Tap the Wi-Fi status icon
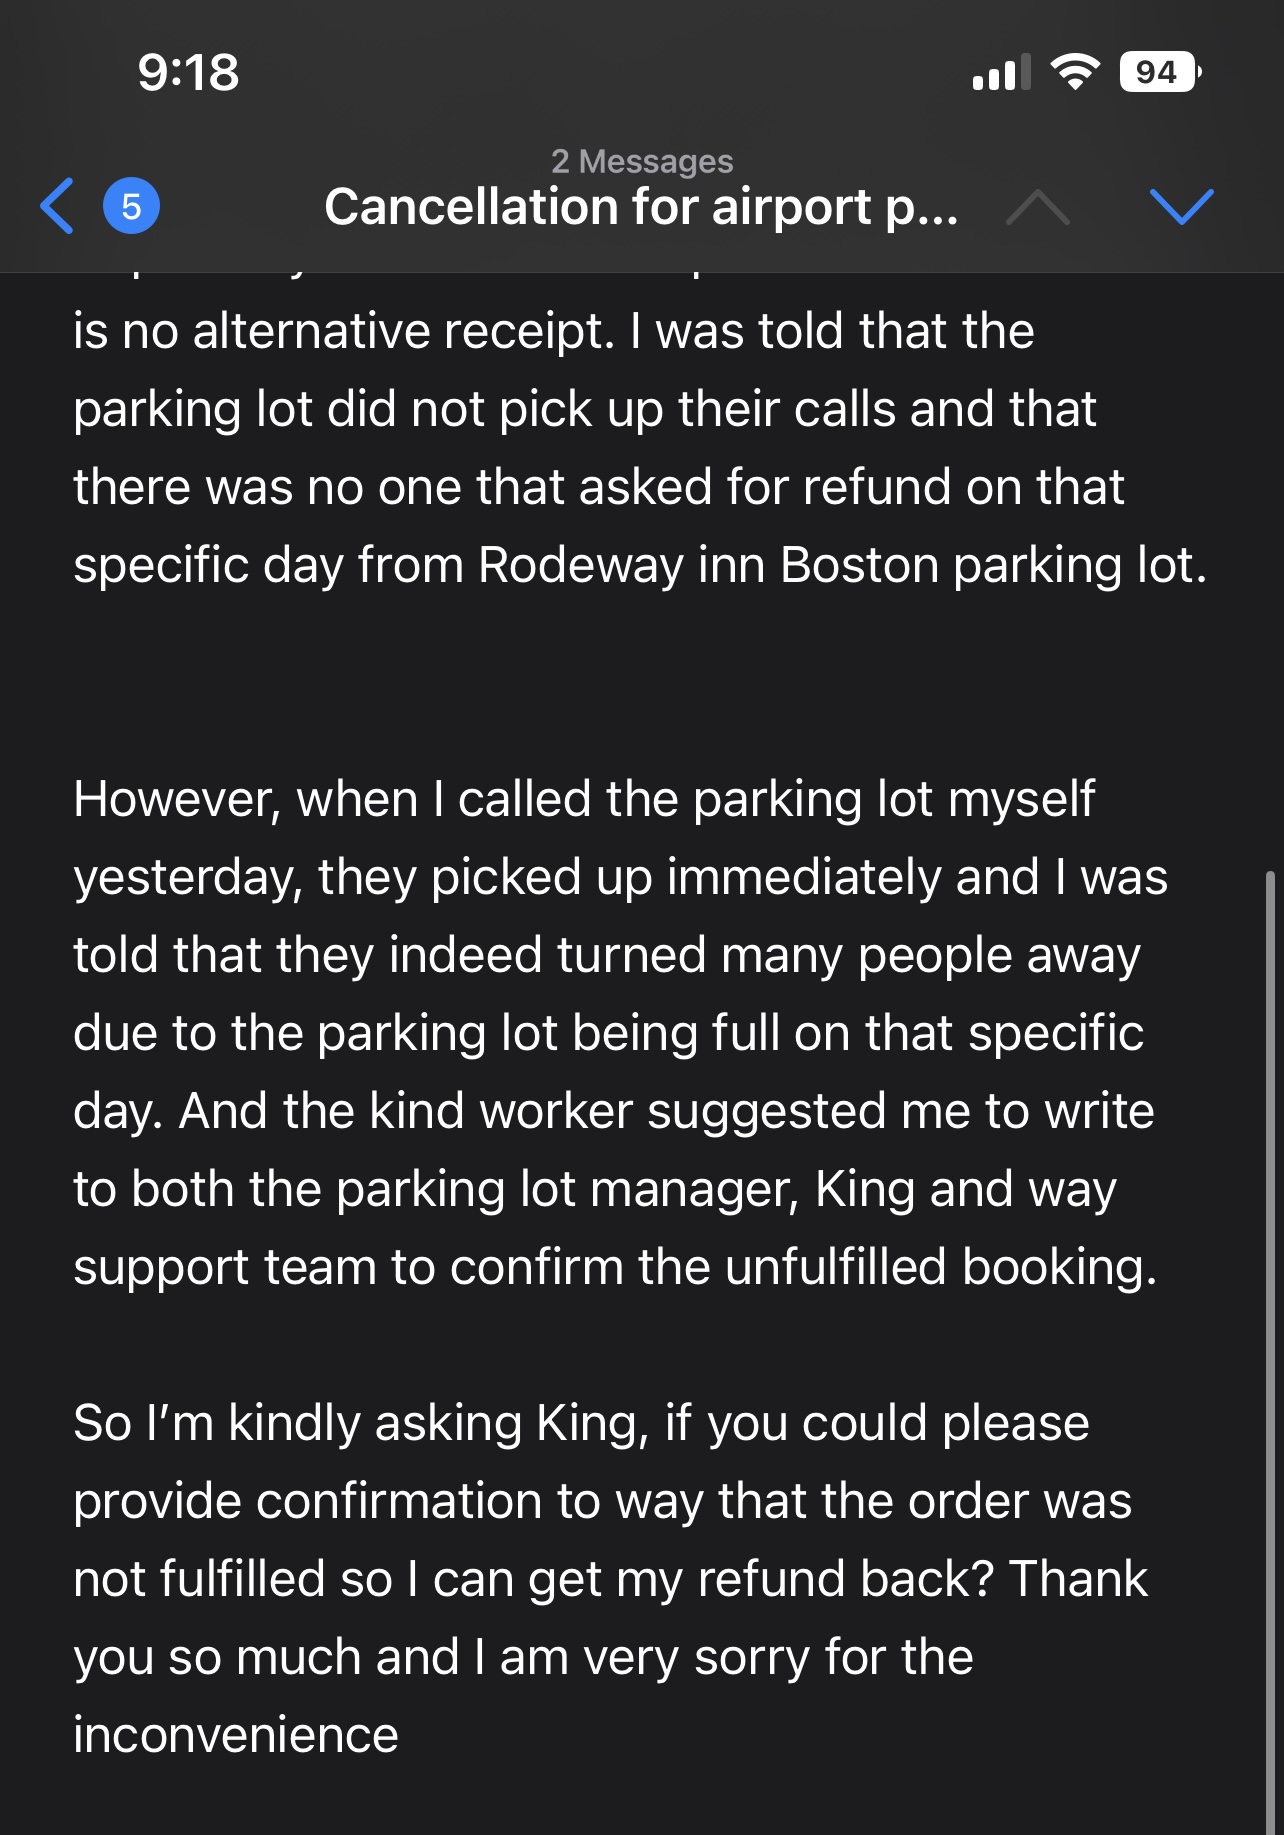The height and width of the screenshot is (1835, 1284). [x=1075, y=72]
